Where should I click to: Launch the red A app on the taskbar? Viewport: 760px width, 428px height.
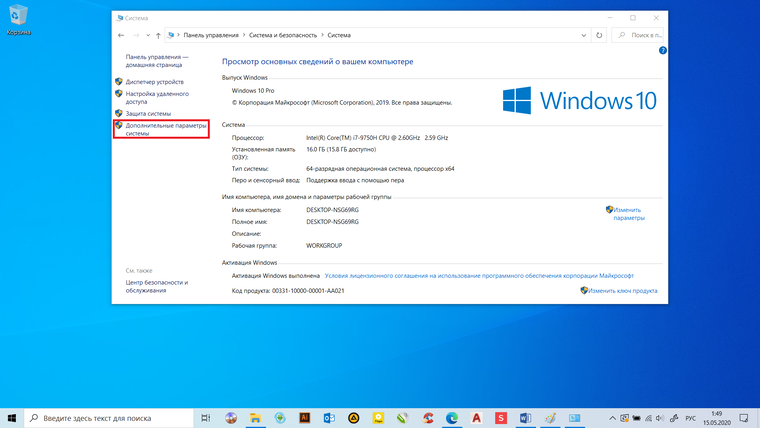(476, 418)
